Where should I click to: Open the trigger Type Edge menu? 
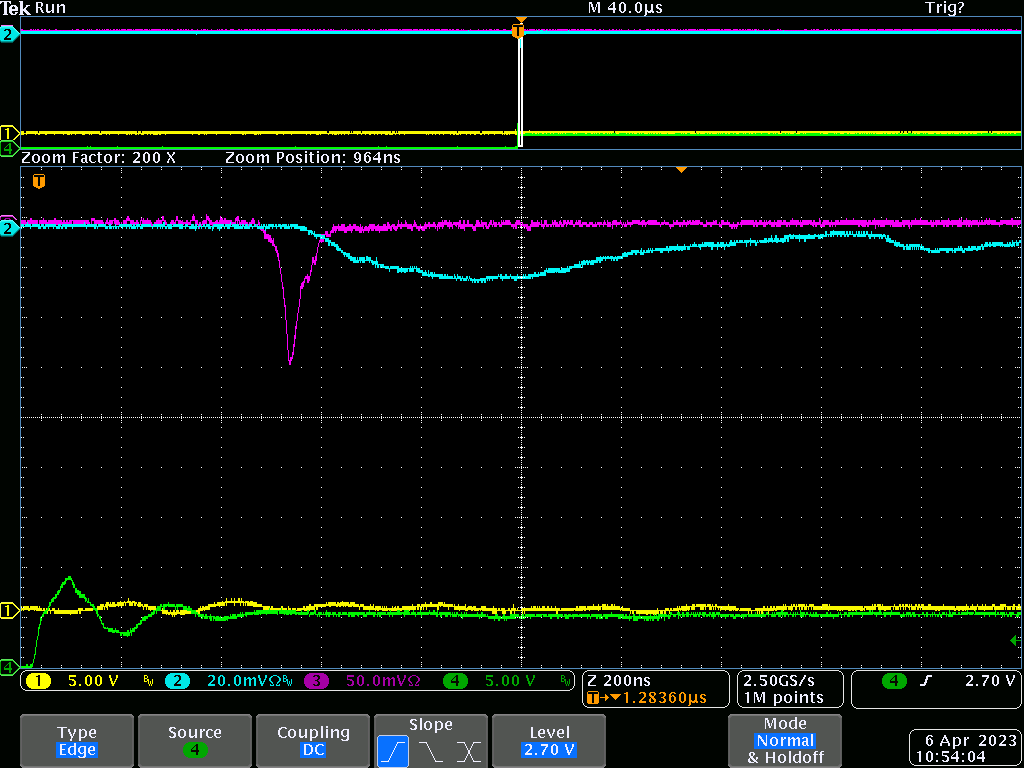pos(76,741)
